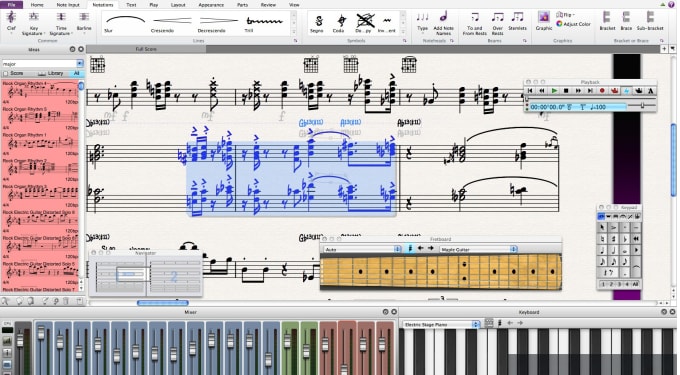Open the Maple Guitar dropdown in Fretboard
The image size is (680, 375).
(478, 249)
